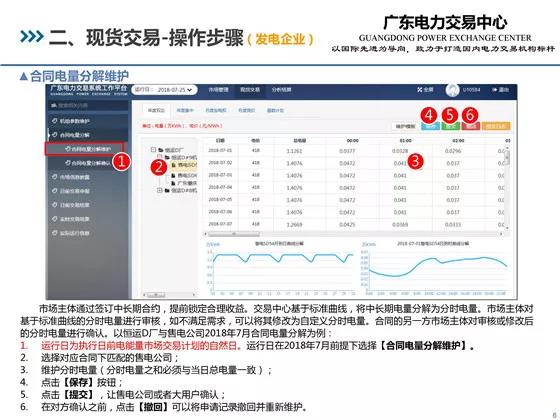Screen dimensions: 560x420
Task: Click the horizontal scrollbar below the data table
Action: point(355,234)
